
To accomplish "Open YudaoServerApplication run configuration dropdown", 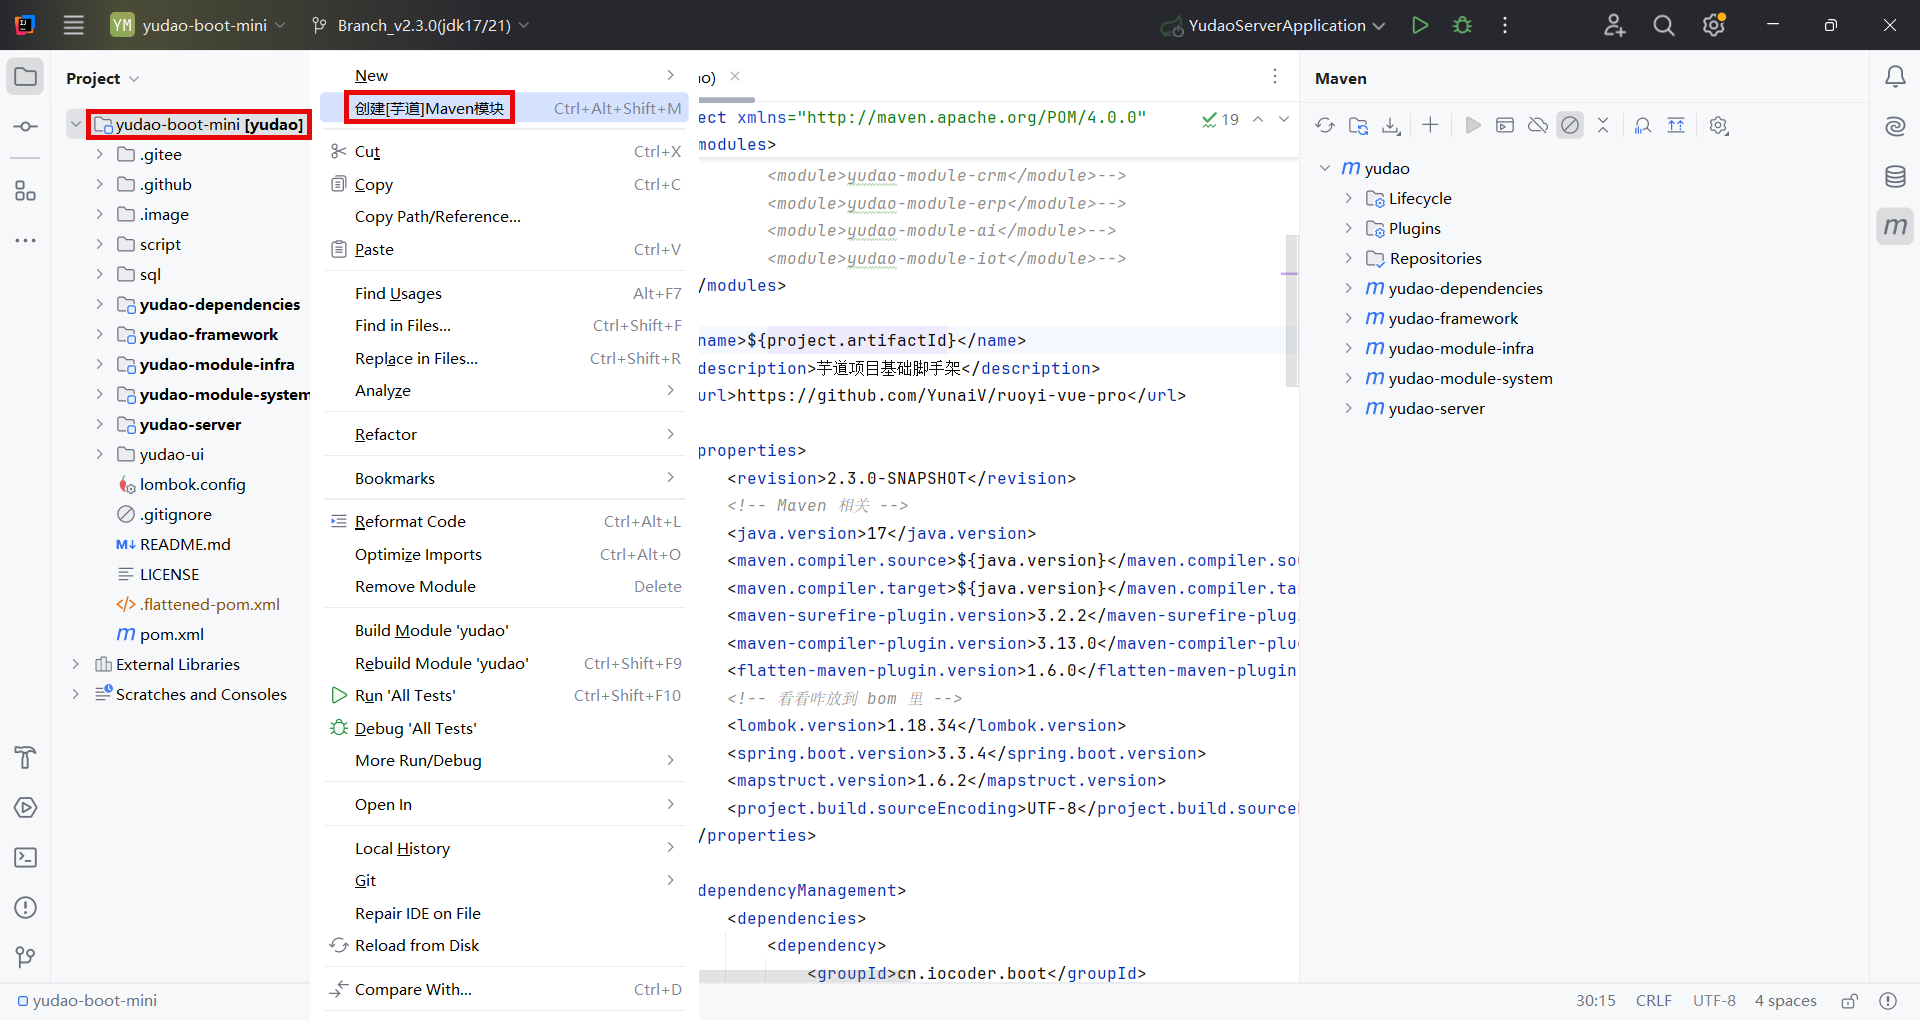I will point(1273,25).
